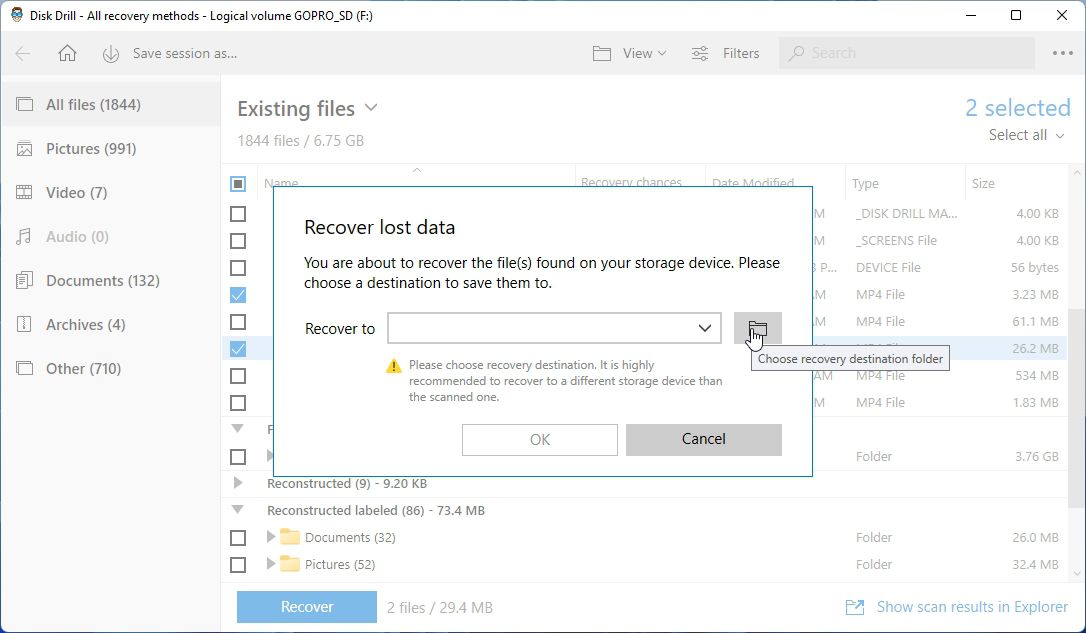Select Audio (0) category
Screen dimensions: 1086x633
[110, 237]
